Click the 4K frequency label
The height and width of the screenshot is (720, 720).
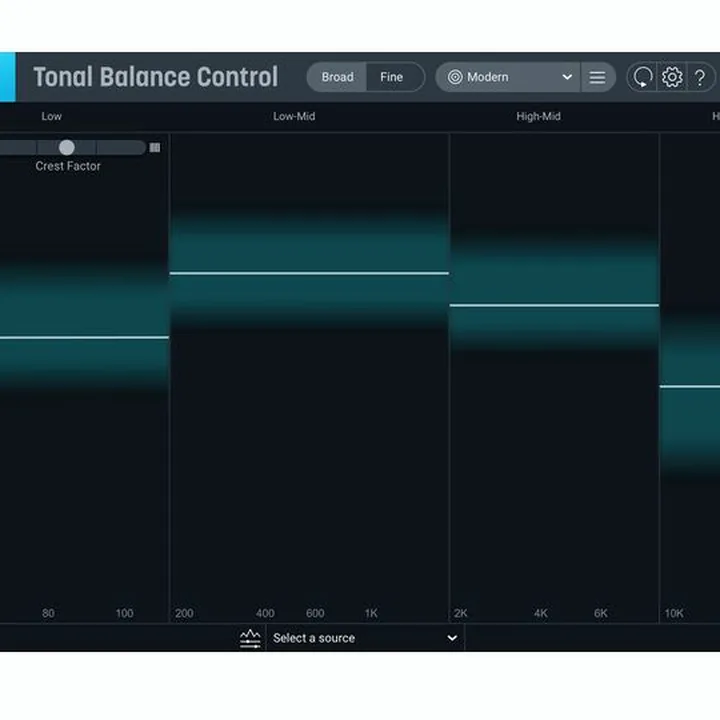(x=541, y=613)
